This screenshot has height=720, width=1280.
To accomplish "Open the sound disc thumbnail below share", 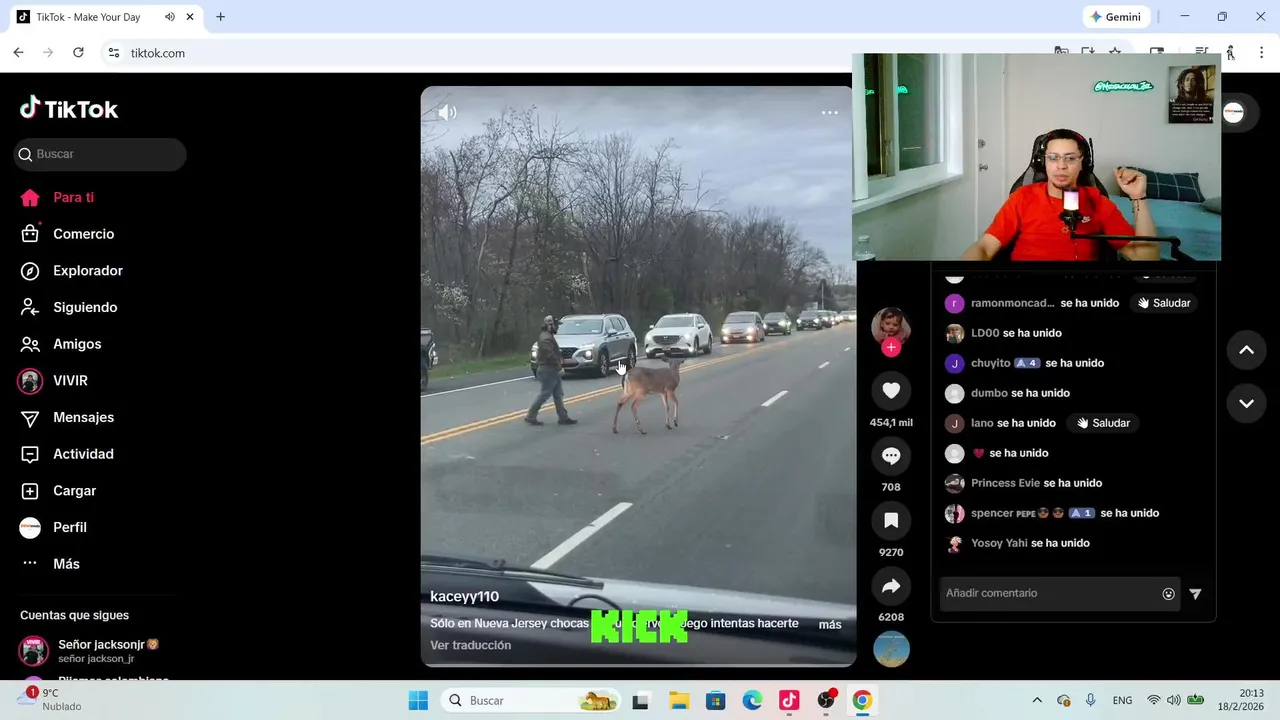I will tap(891, 649).
